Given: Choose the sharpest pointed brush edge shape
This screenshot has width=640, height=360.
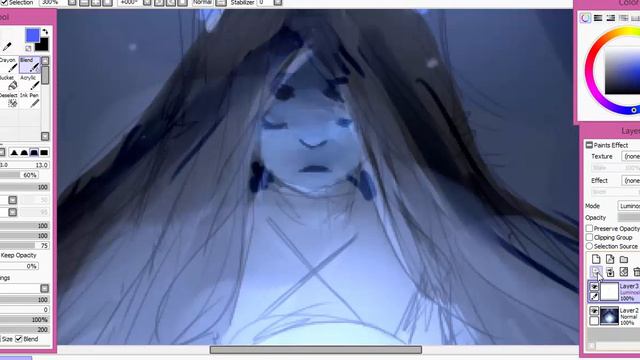Looking at the screenshot, I should 14,153.
